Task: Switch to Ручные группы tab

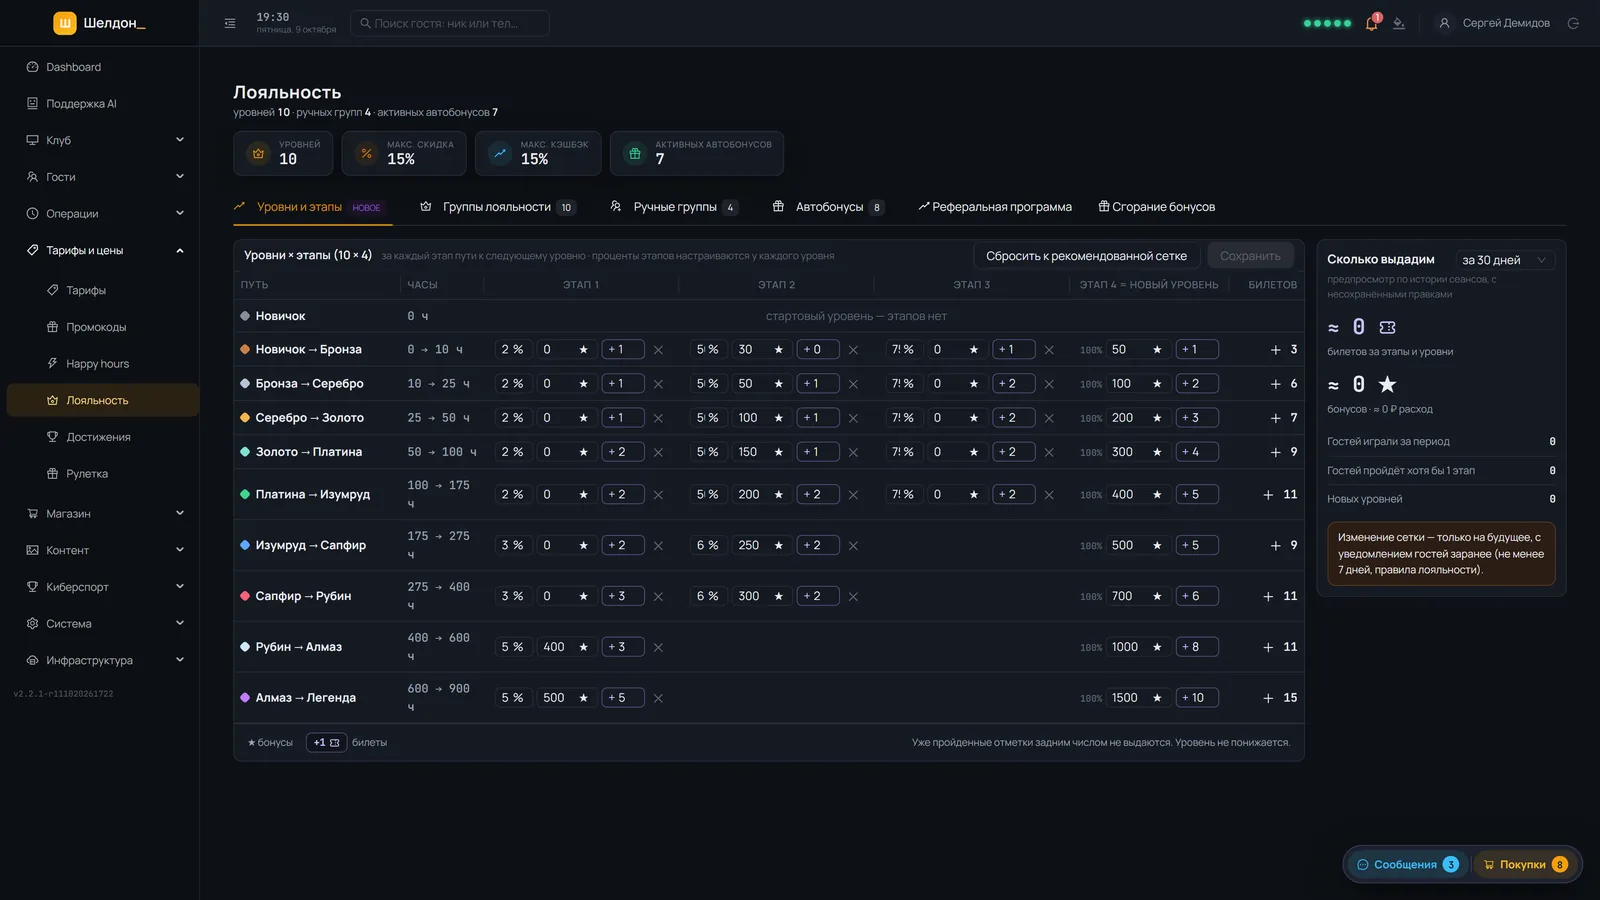Action: point(674,207)
